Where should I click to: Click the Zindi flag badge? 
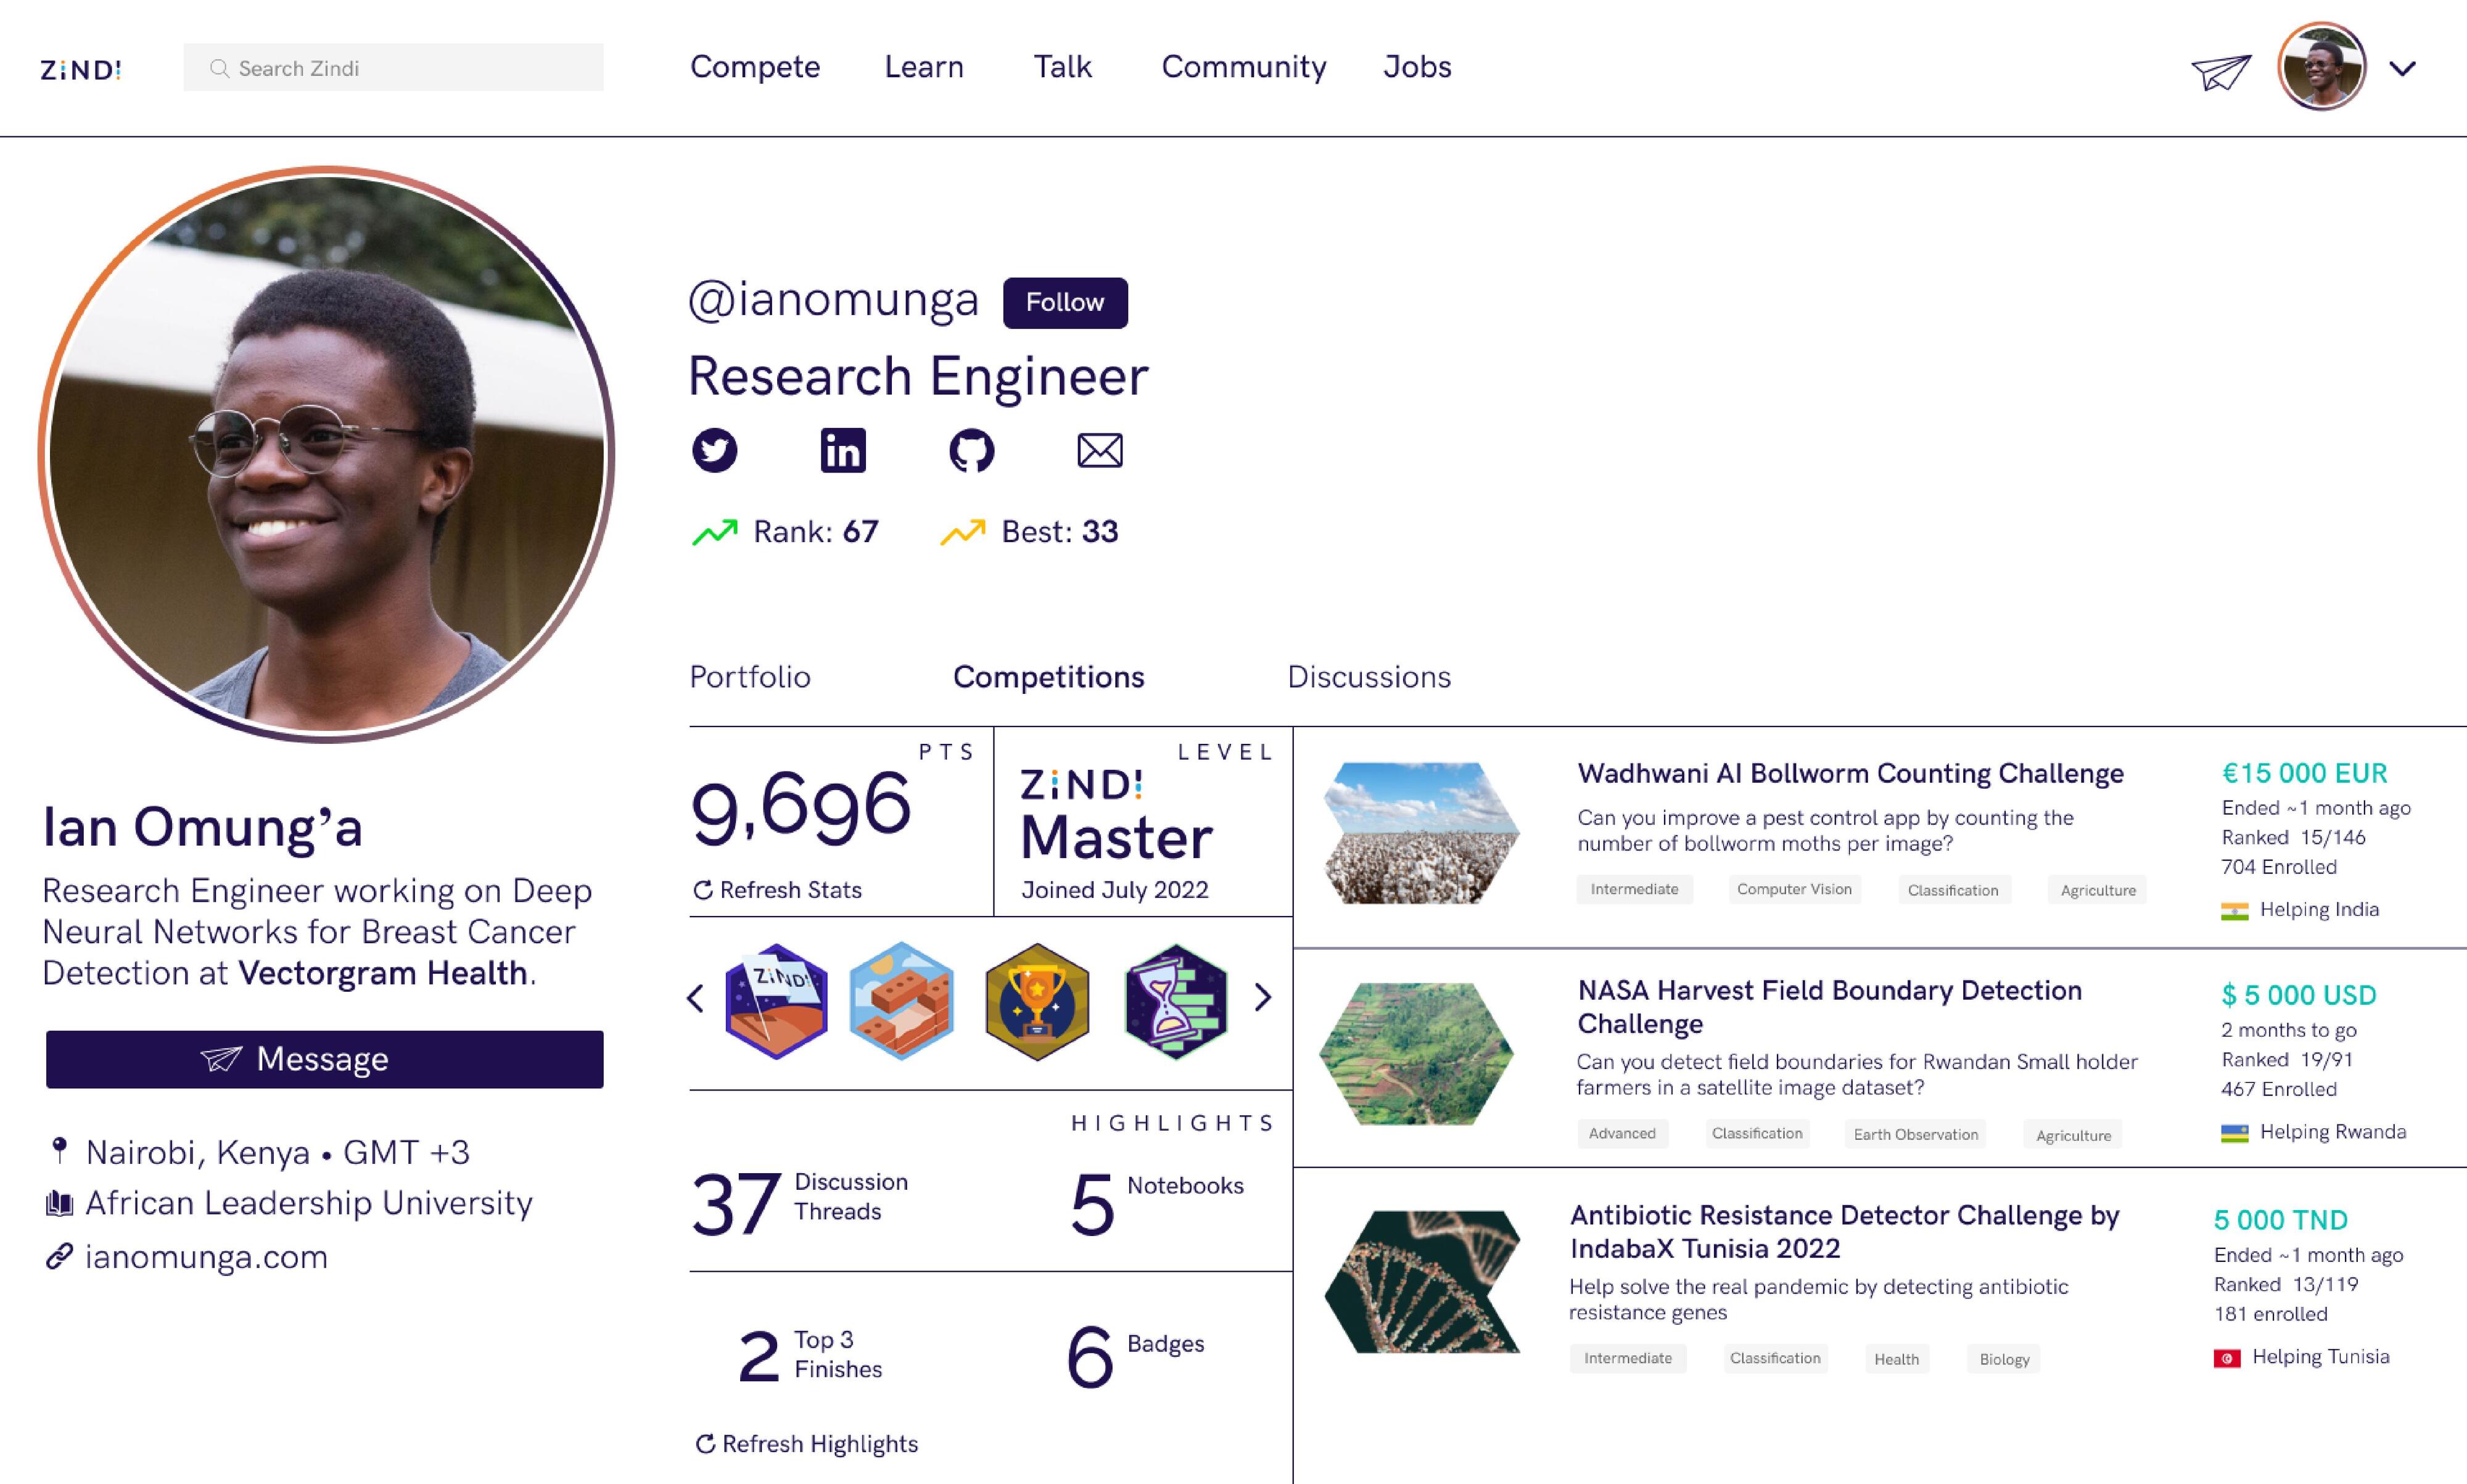(776, 1001)
